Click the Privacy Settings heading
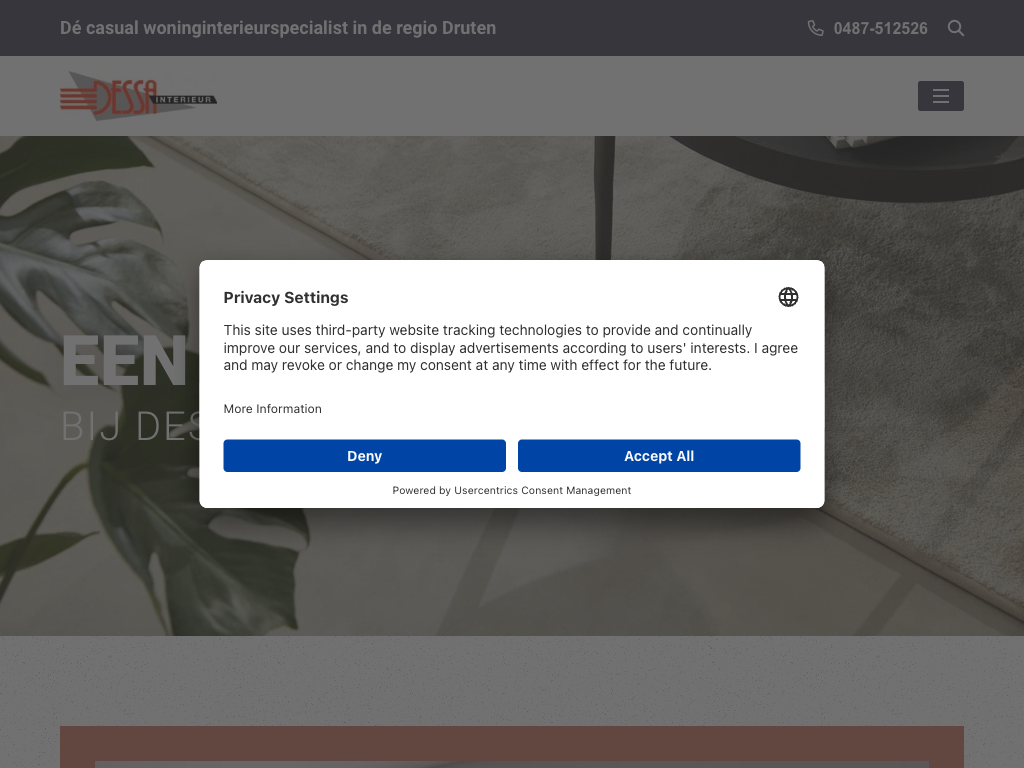 point(286,298)
